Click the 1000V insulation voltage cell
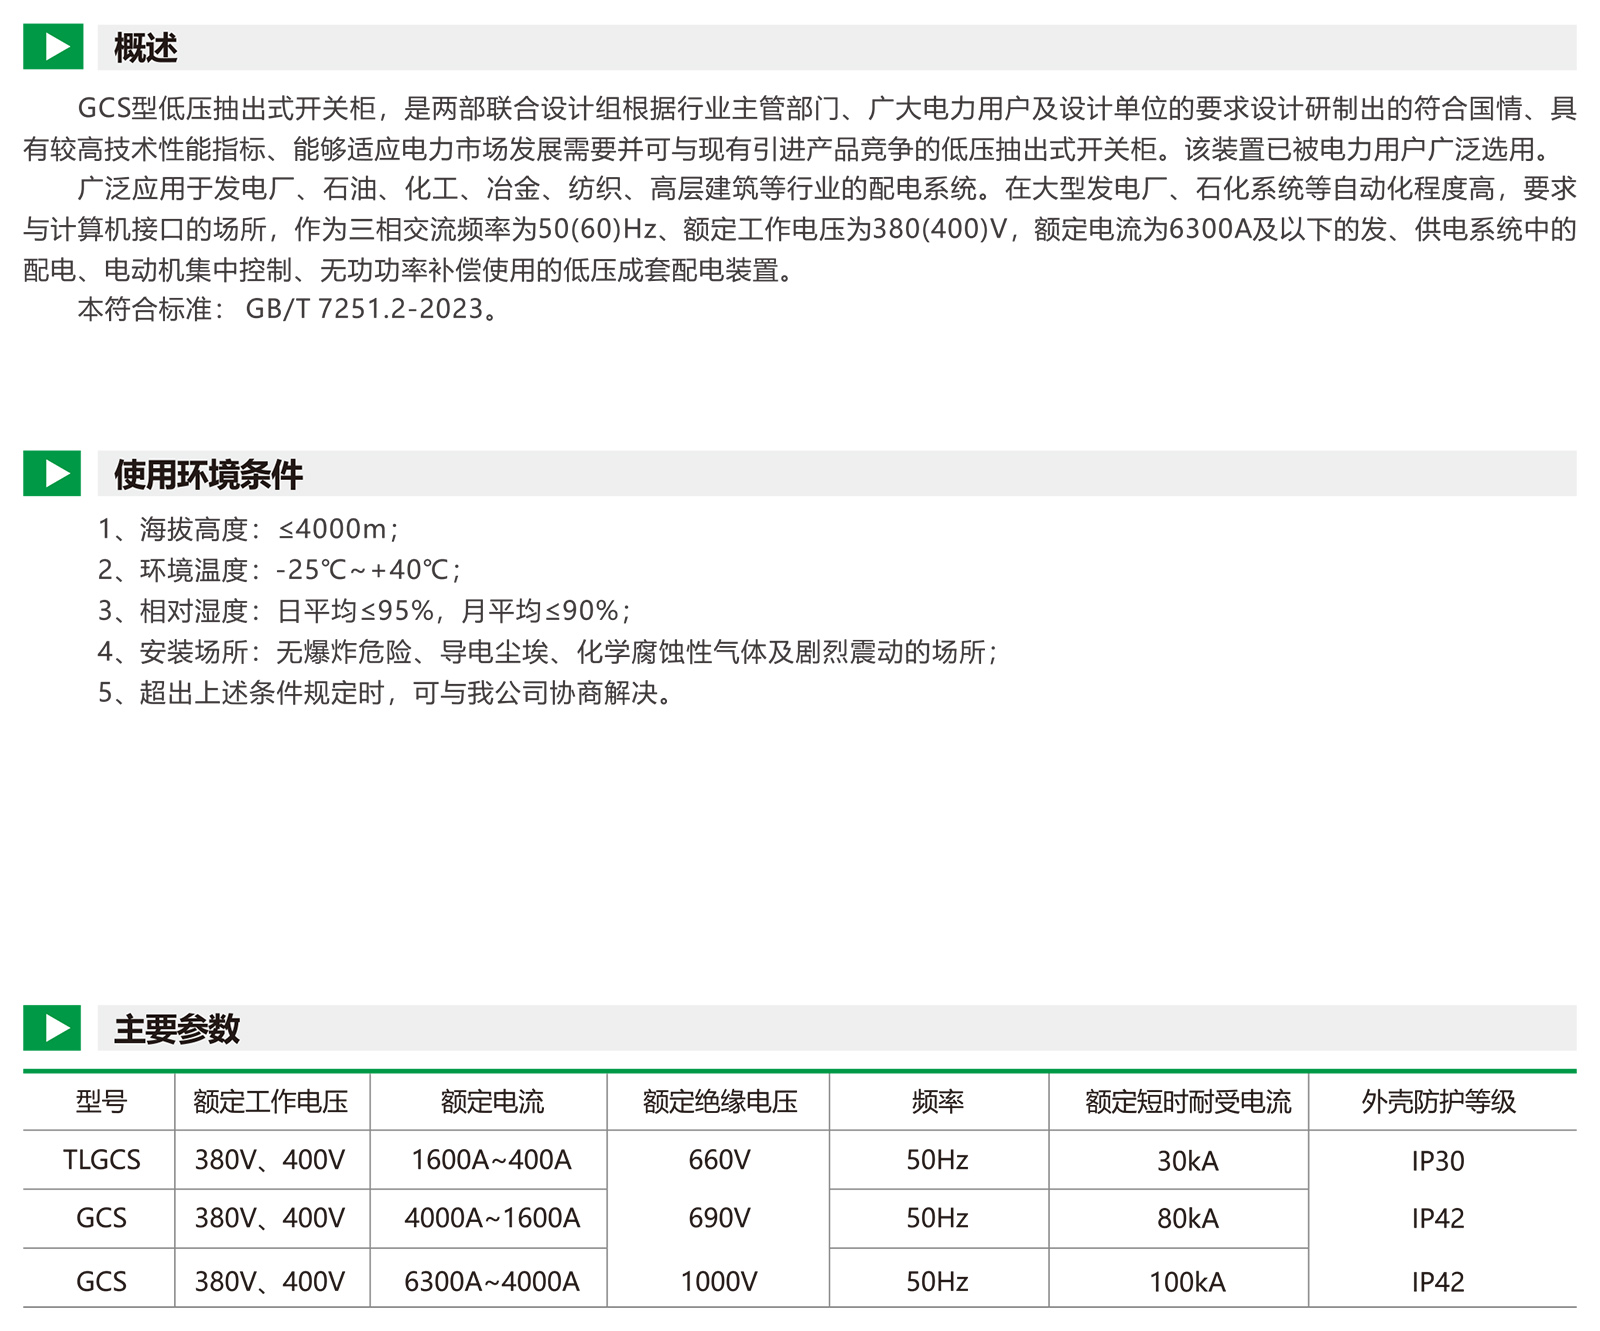The width and height of the screenshot is (1600, 1331). tap(719, 1281)
